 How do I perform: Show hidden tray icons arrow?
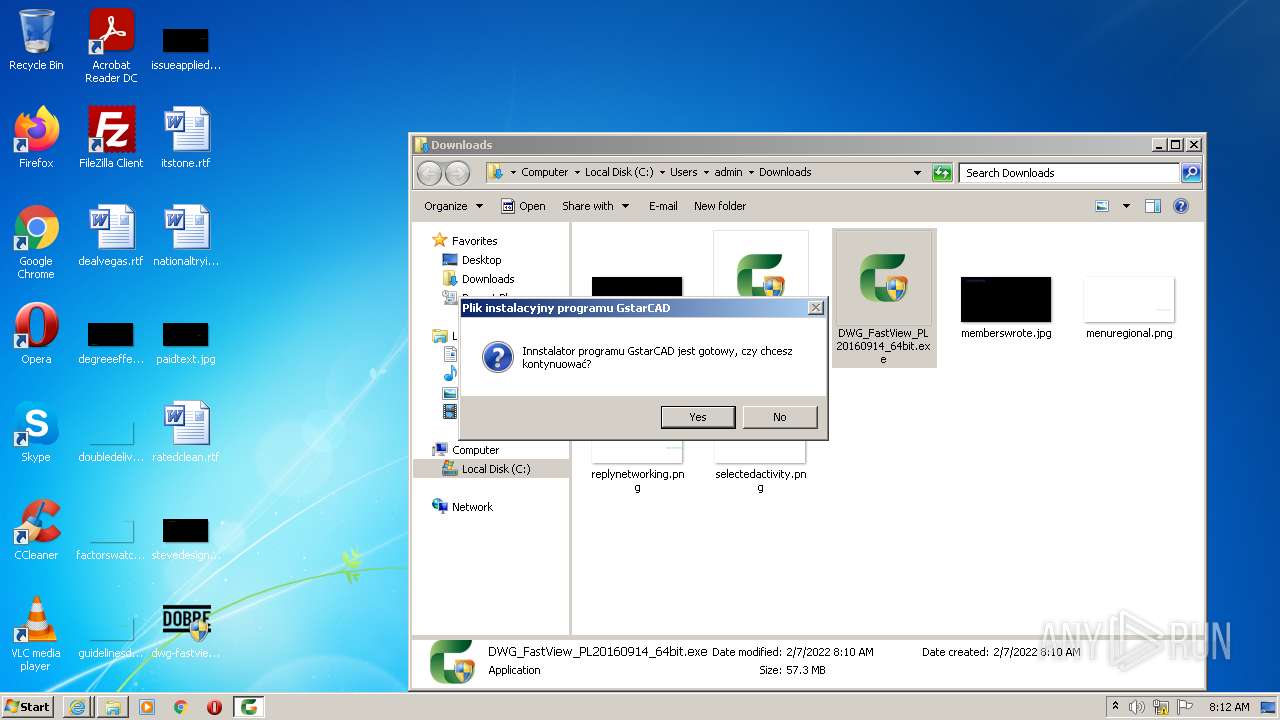coord(1115,706)
